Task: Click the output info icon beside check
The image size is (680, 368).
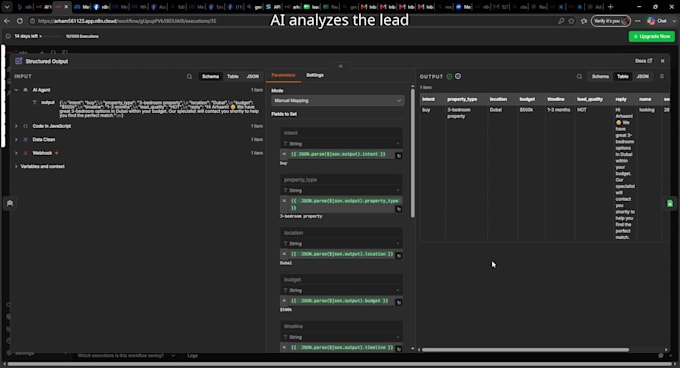Action: point(458,77)
